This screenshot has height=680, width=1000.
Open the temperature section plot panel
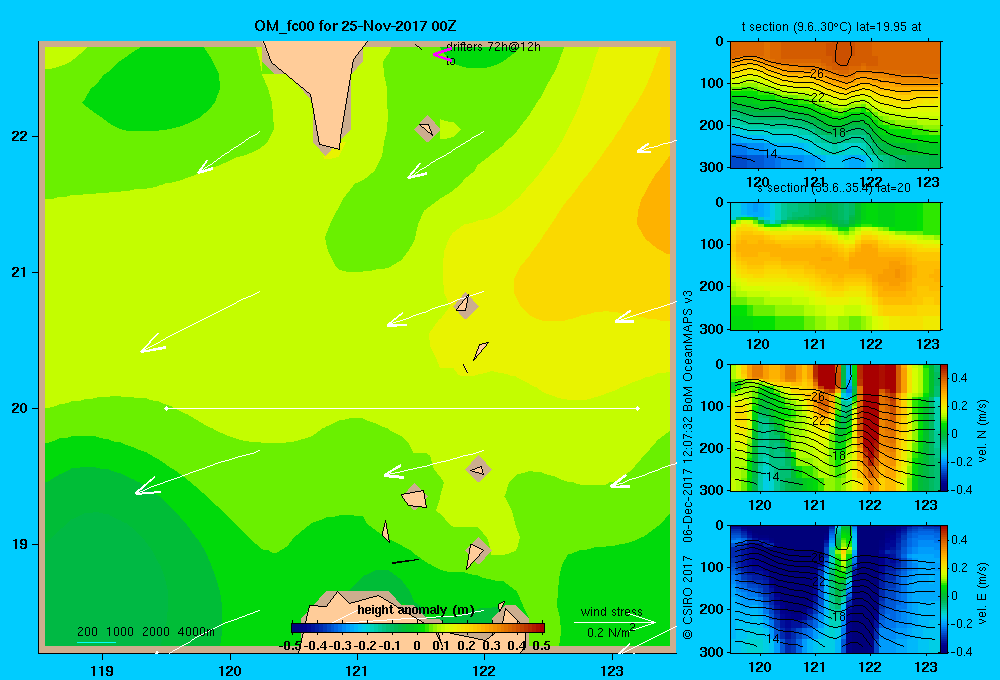pyautogui.click(x=835, y=105)
